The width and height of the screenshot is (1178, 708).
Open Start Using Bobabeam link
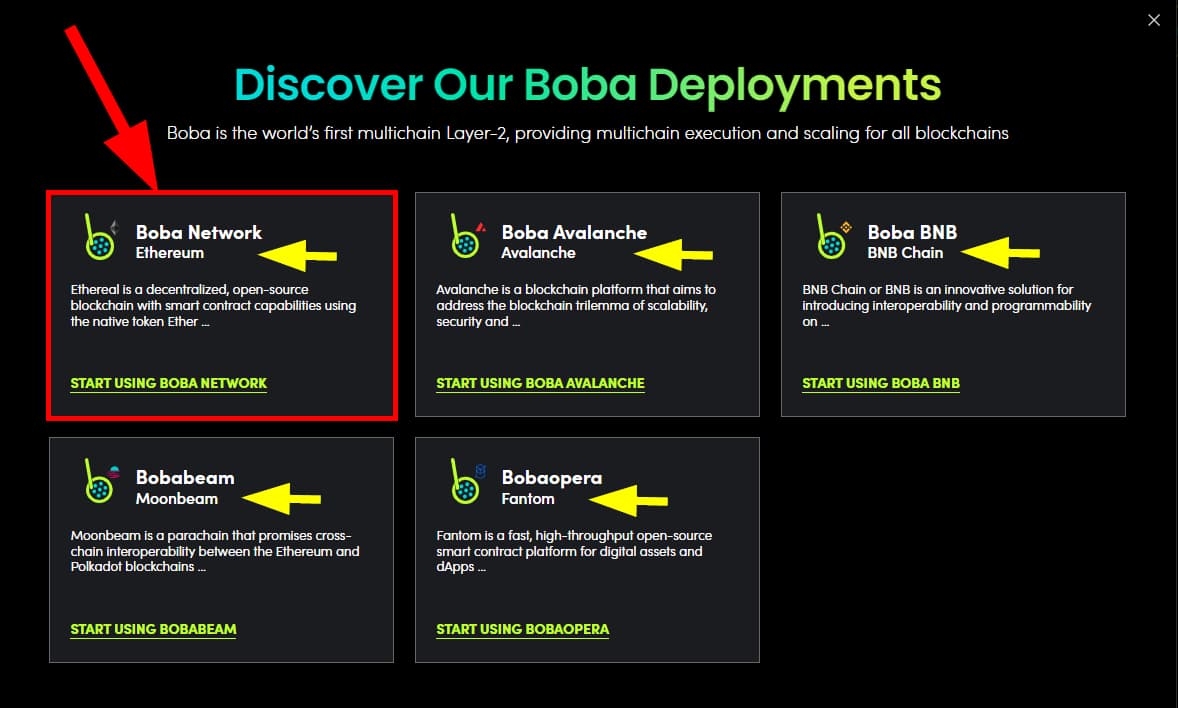[153, 629]
